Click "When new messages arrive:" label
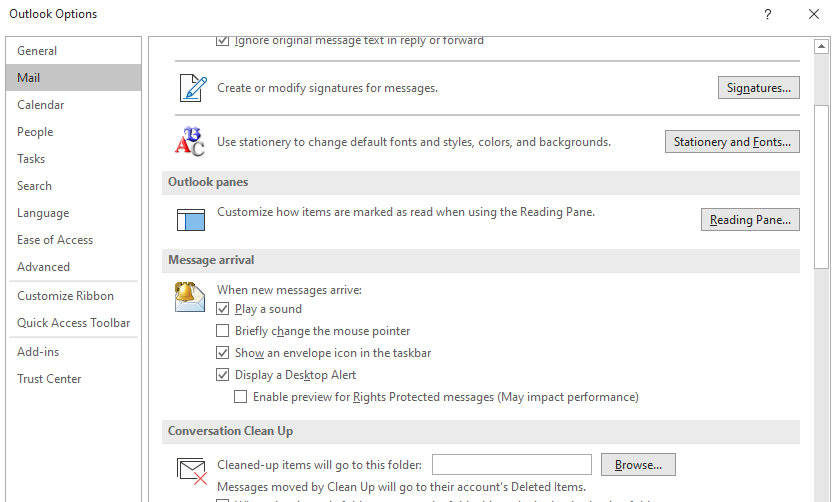 pyautogui.click(x=289, y=290)
